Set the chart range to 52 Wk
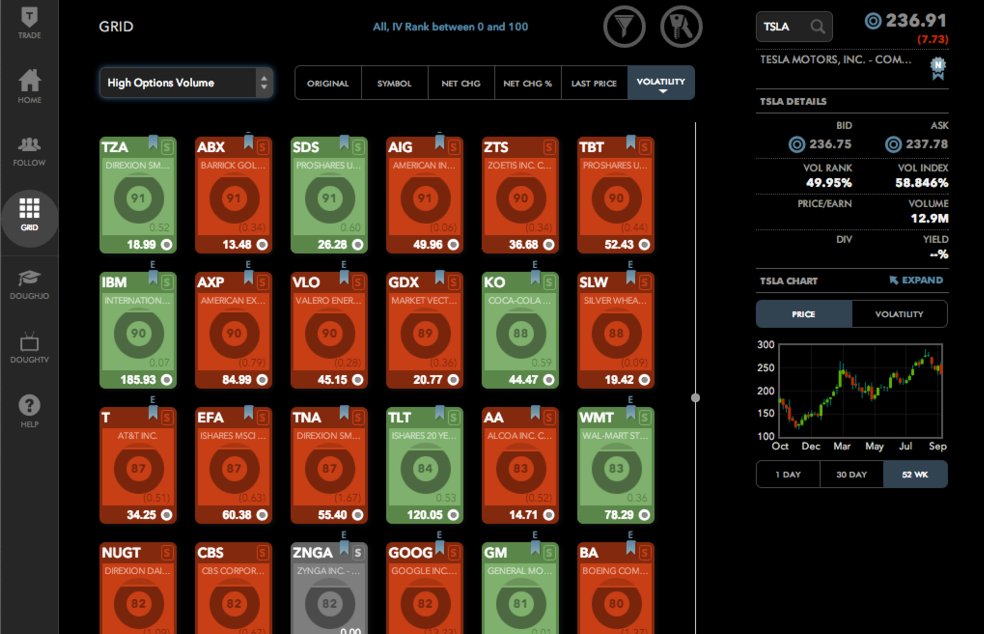The width and height of the screenshot is (984, 634). 915,475
